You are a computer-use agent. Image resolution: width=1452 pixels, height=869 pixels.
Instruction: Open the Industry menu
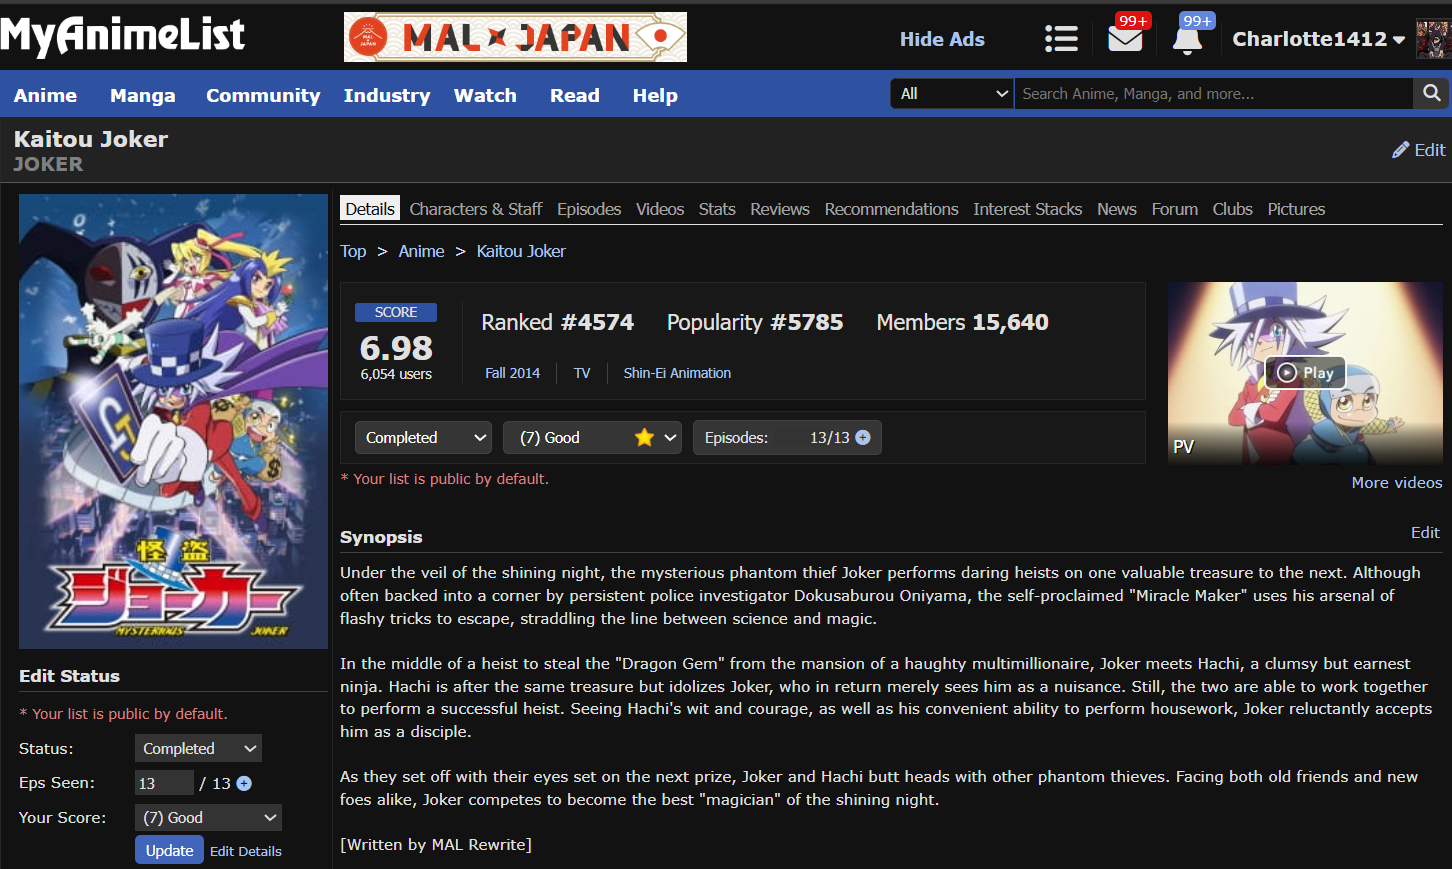tap(387, 95)
